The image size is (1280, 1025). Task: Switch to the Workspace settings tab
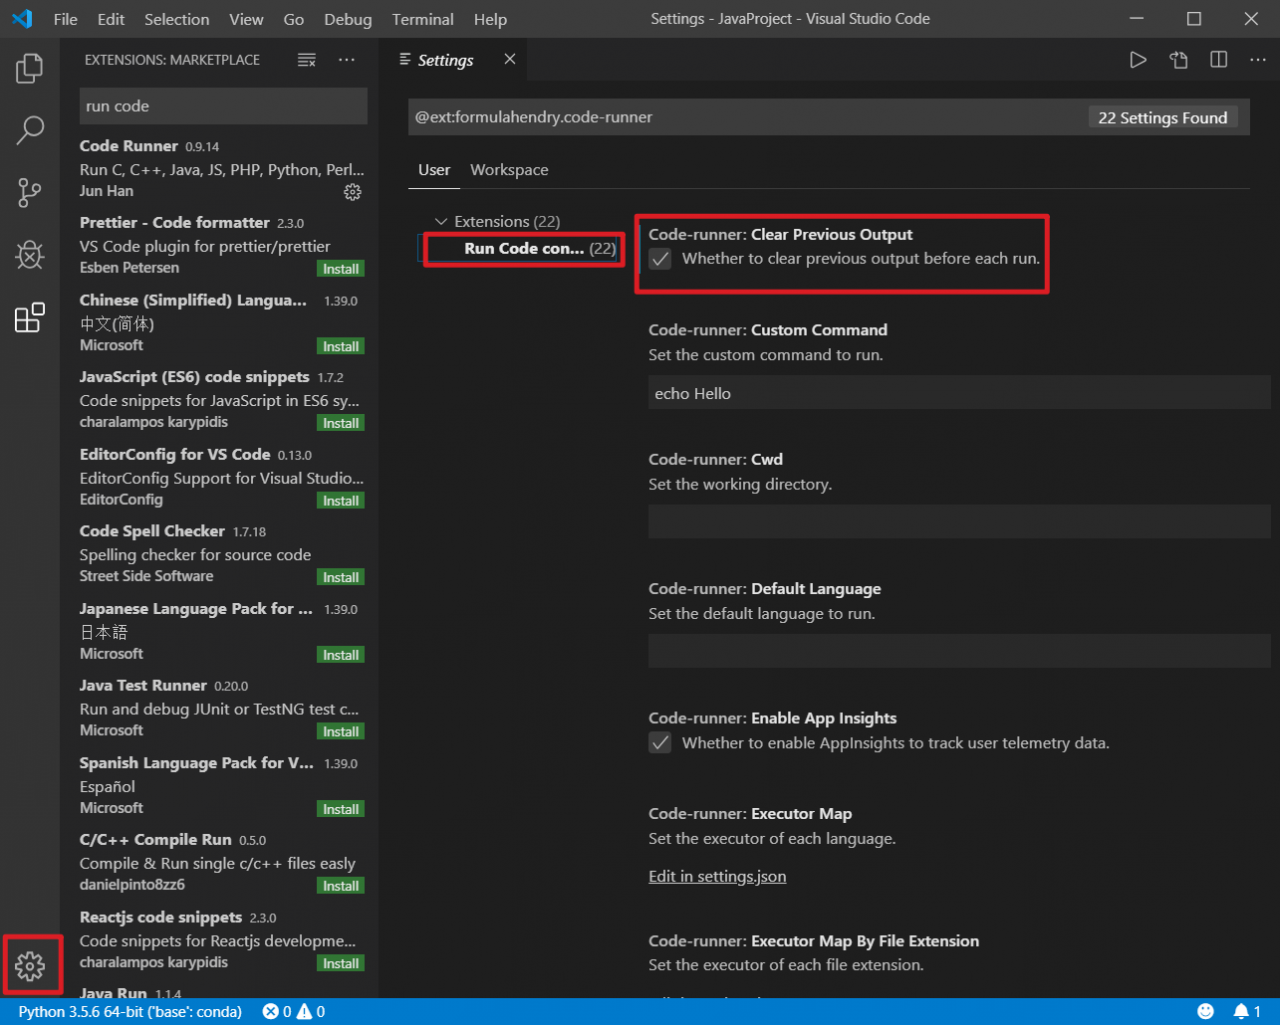pyautogui.click(x=509, y=170)
